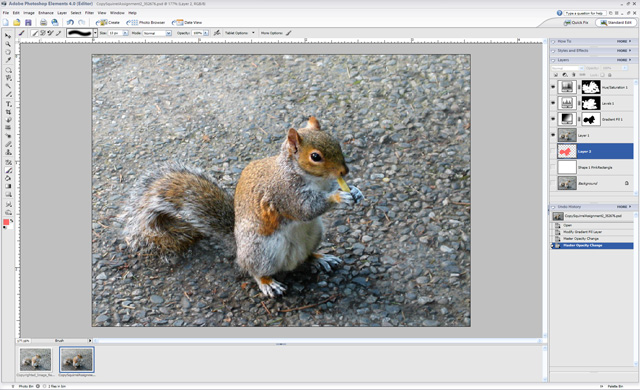The image size is (640, 390).
Task: Hide Layer 1 via eye icon
Action: [553, 135]
